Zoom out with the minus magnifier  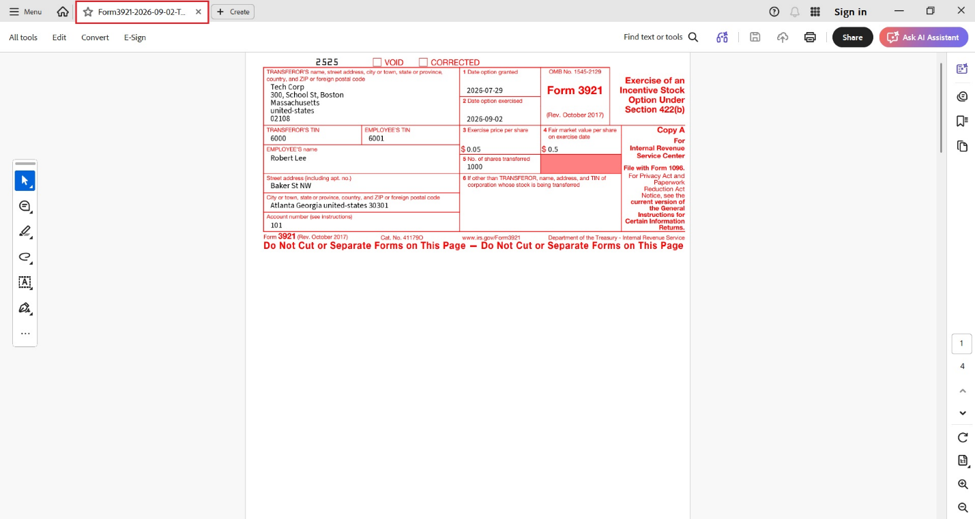[963, 507]
